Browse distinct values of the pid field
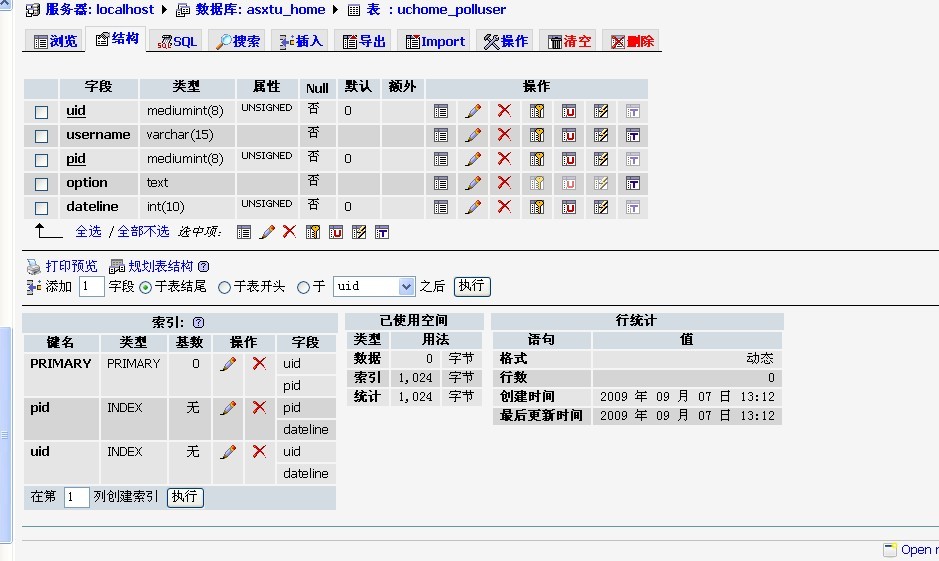 pyautogui.click(x=441, y=159)
